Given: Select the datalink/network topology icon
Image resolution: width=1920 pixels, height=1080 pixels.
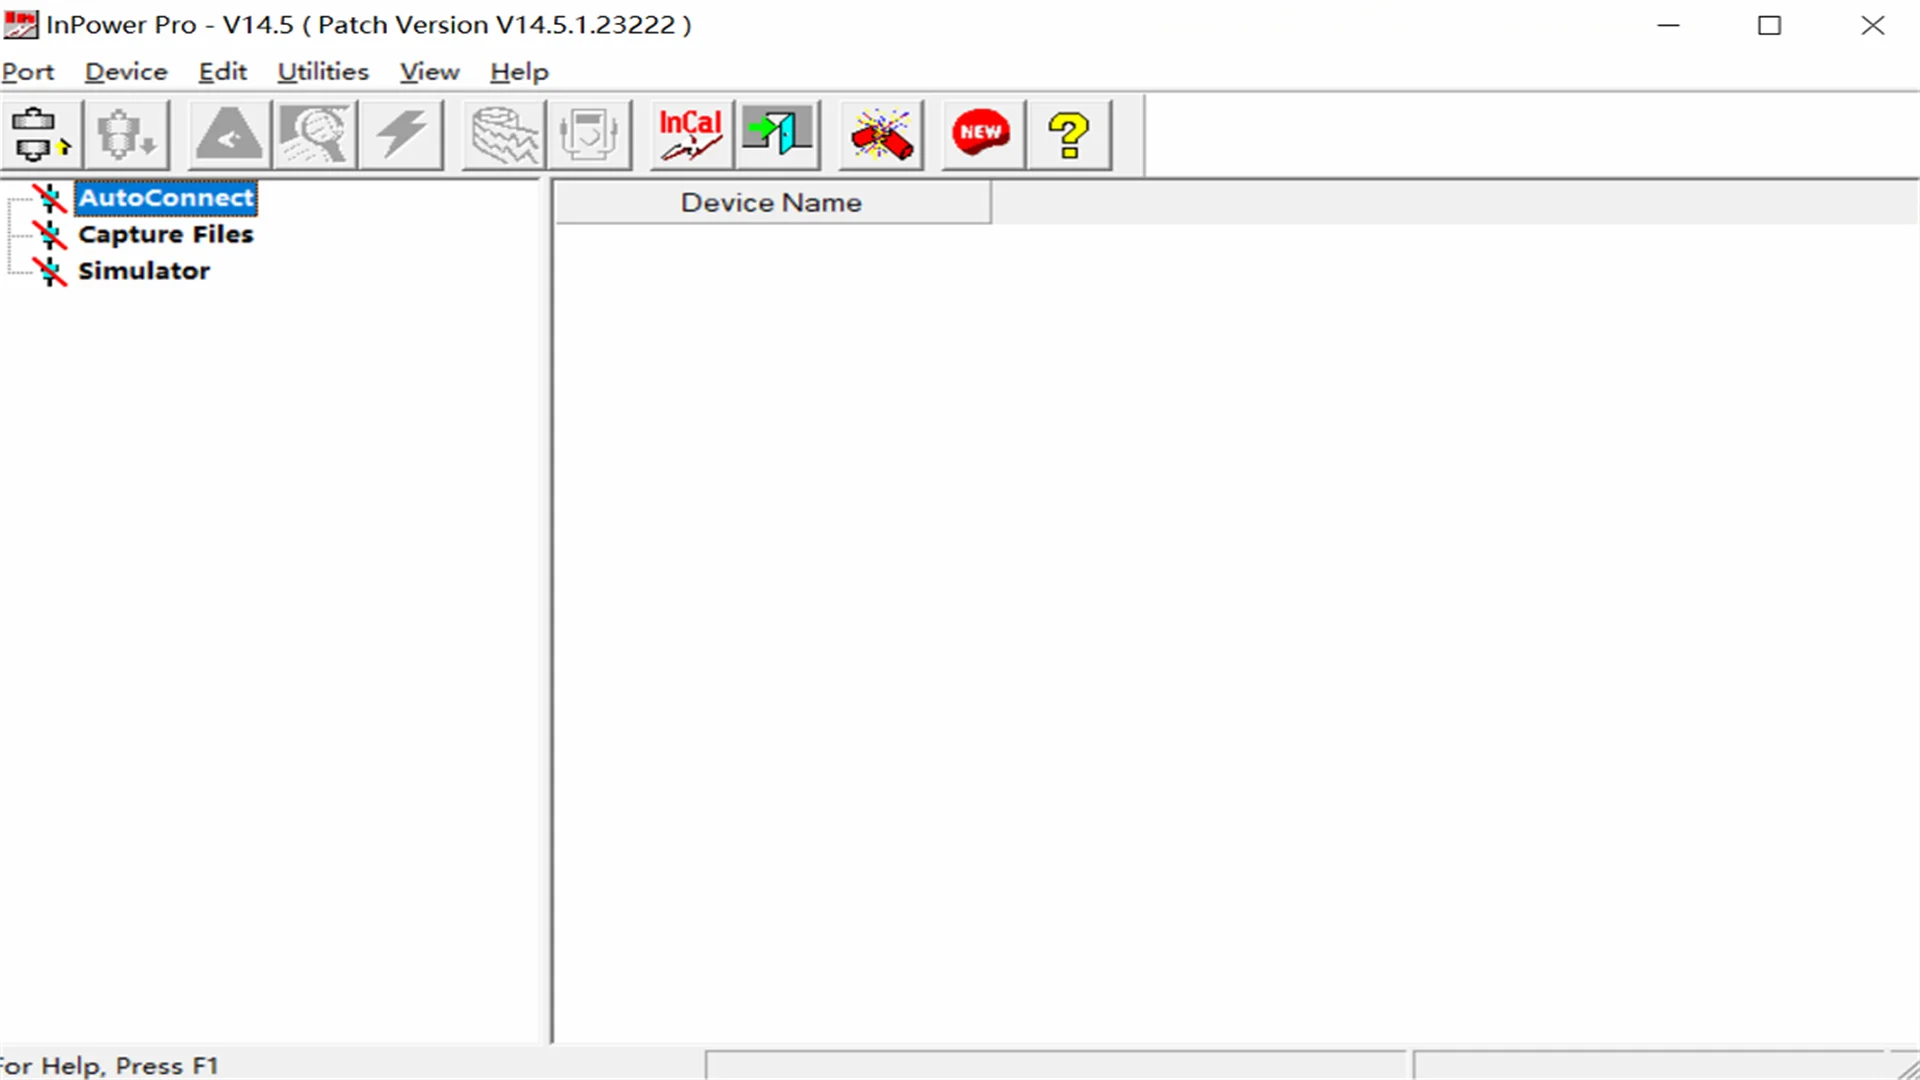Looking at the screenshot, I should (36, 132).
